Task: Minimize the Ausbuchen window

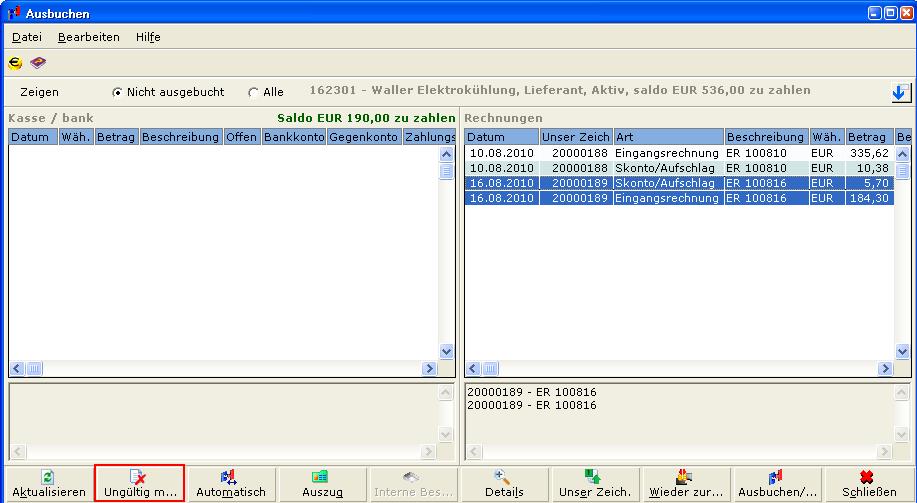Action: point(875,13)
